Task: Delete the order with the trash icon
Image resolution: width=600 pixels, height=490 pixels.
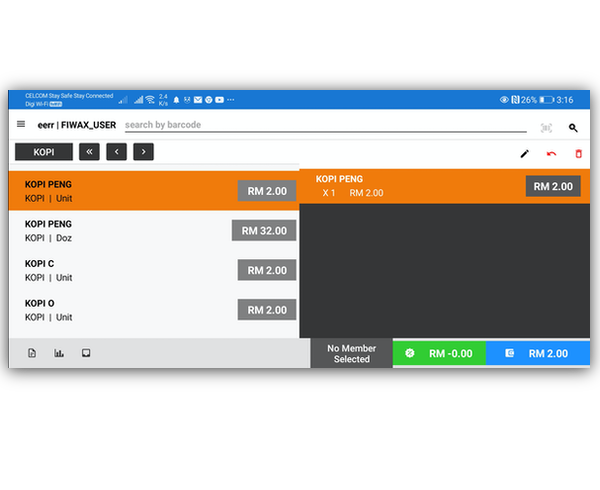Action: (x=578, y=153)
